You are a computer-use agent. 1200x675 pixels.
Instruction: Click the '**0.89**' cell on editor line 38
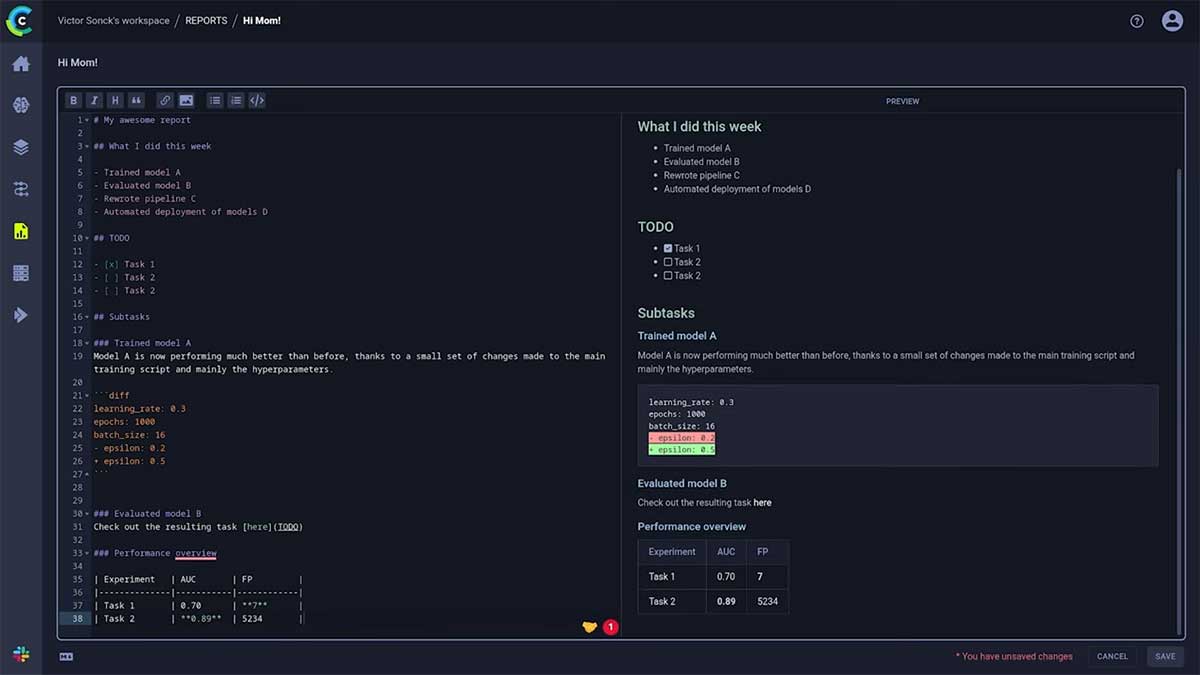[201, 619]
